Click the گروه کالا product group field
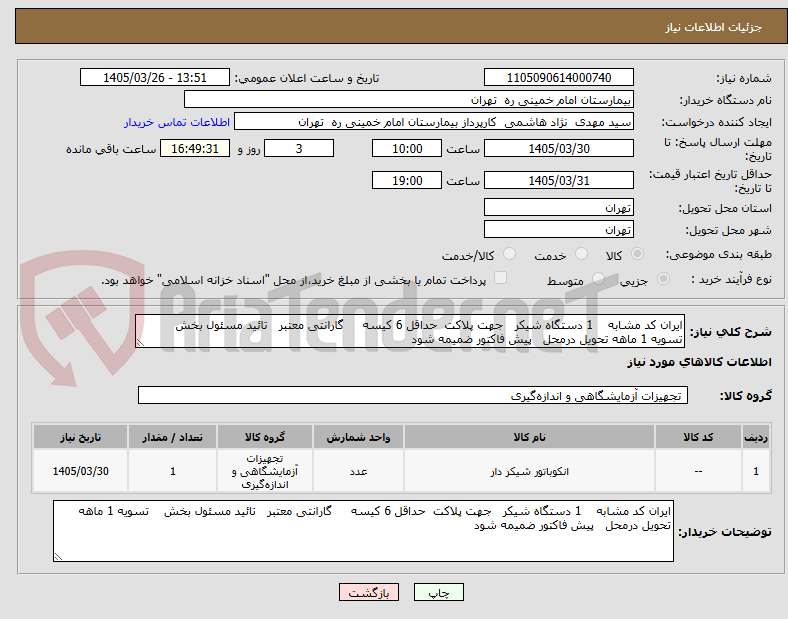This screenshot has width=788, height=619. pyautogui.click(x=413, y=396)
